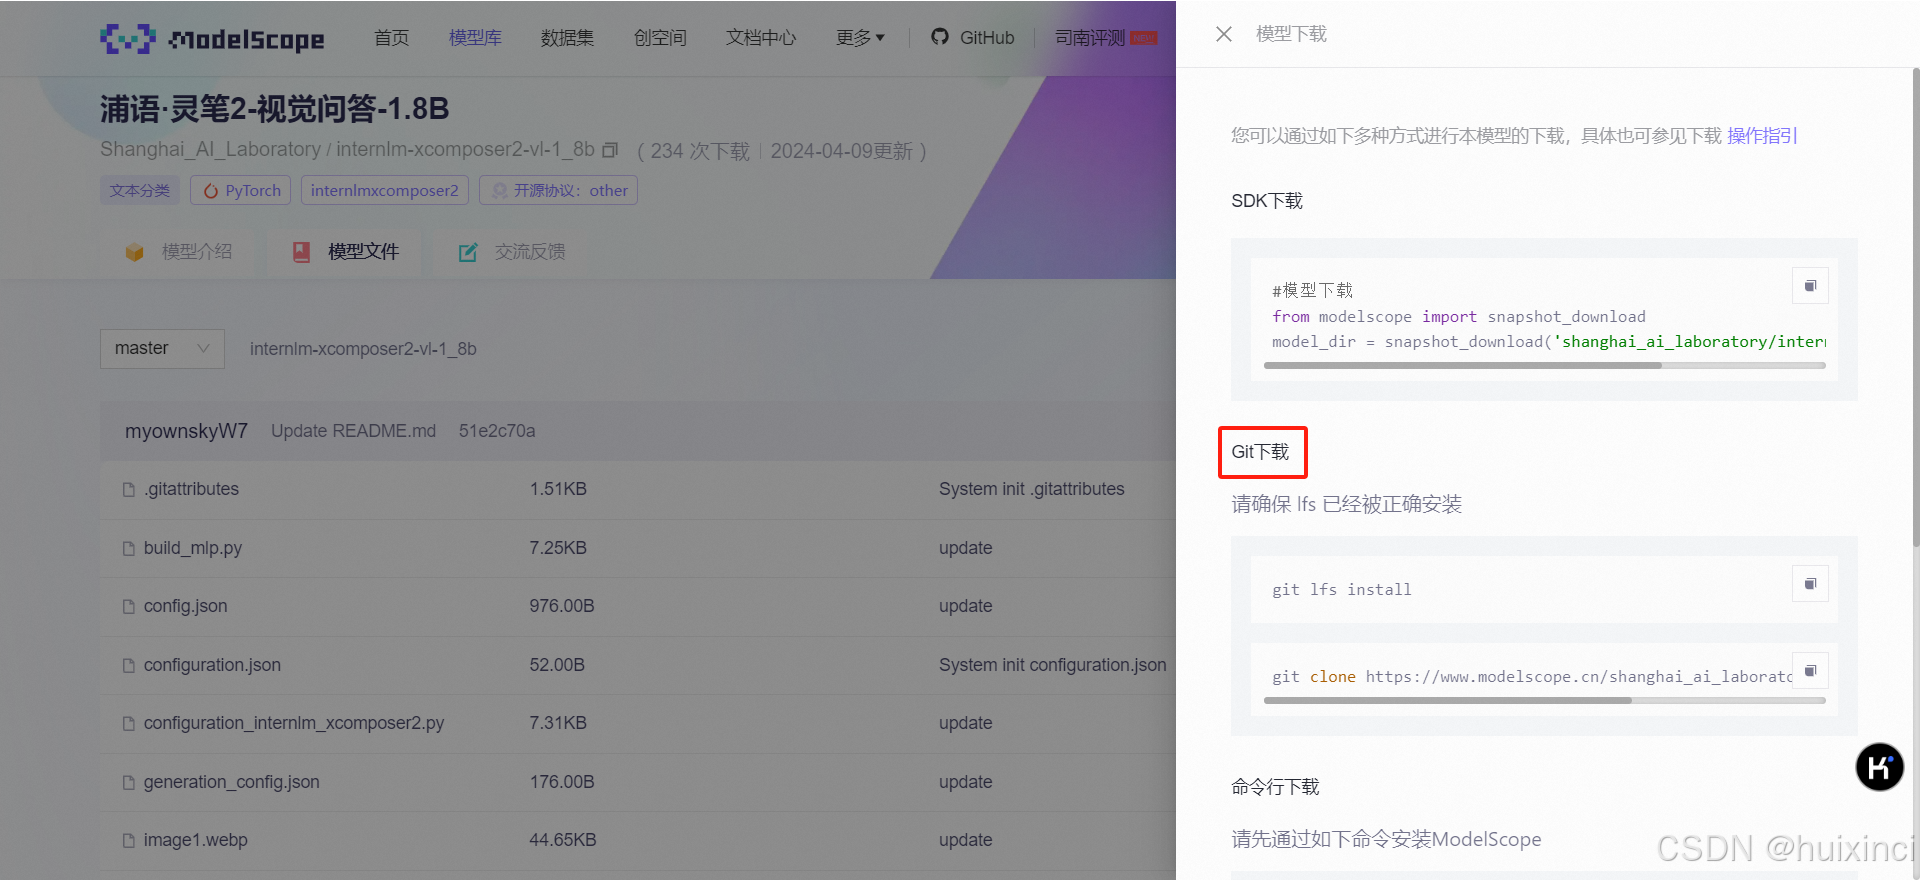Image resolution: width=1920 pixels, height=880 pixels.
Task: Click the file icon beside .gitattributes
Action: pyautogui.click(x=128, y=490)
